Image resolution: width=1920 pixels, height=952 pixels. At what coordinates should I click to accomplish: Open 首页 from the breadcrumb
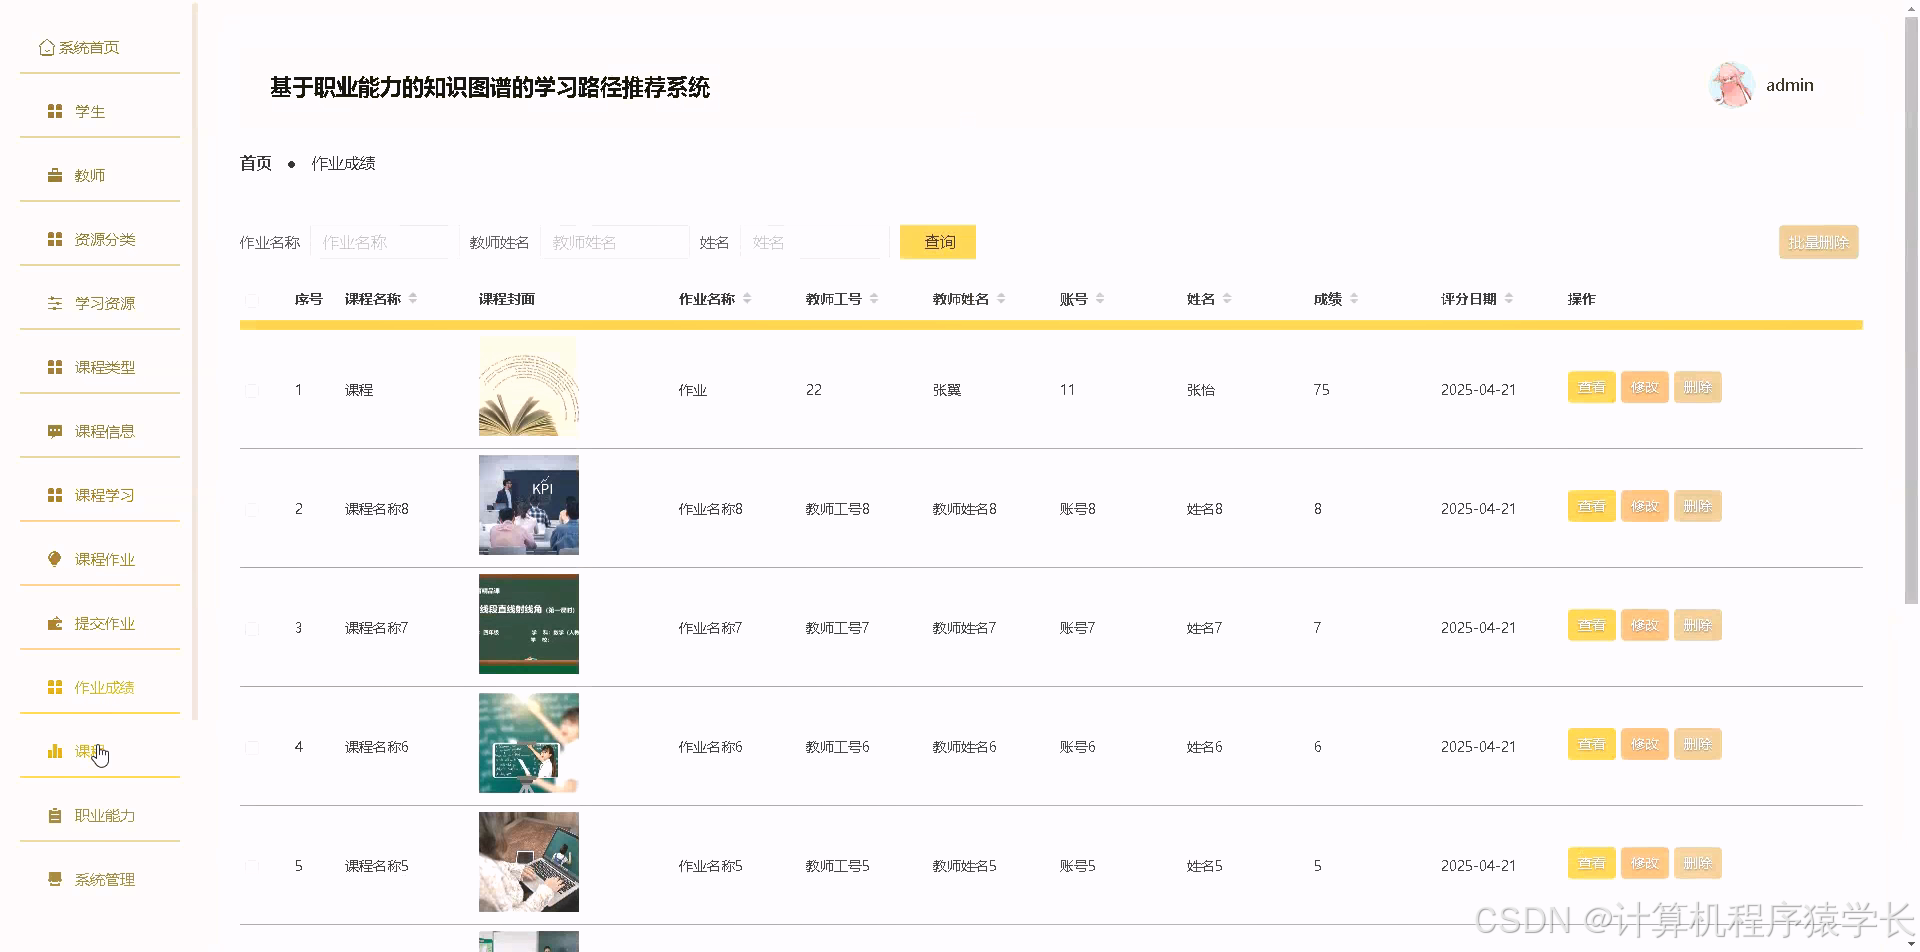click(x=255, y=162)
